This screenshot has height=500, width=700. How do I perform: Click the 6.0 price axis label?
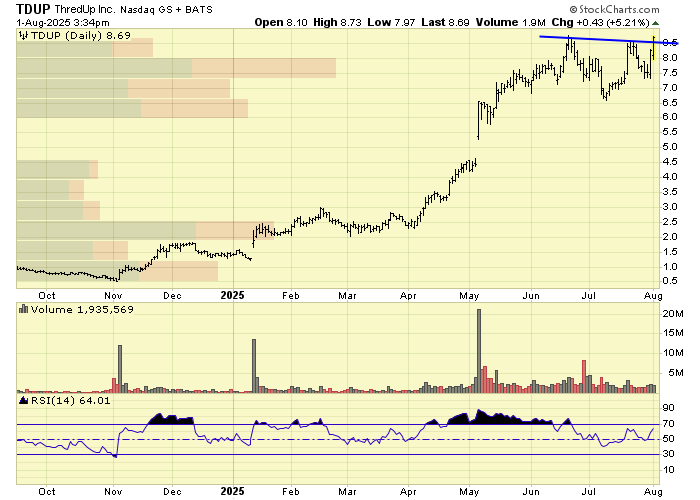click(x=670, y=117)
